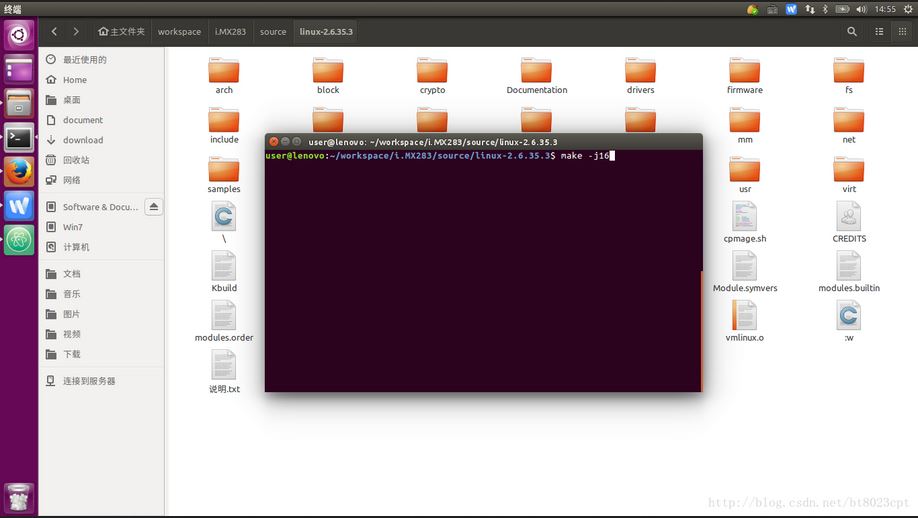
Task: Open Home in the sidebar
Action: 101,80
